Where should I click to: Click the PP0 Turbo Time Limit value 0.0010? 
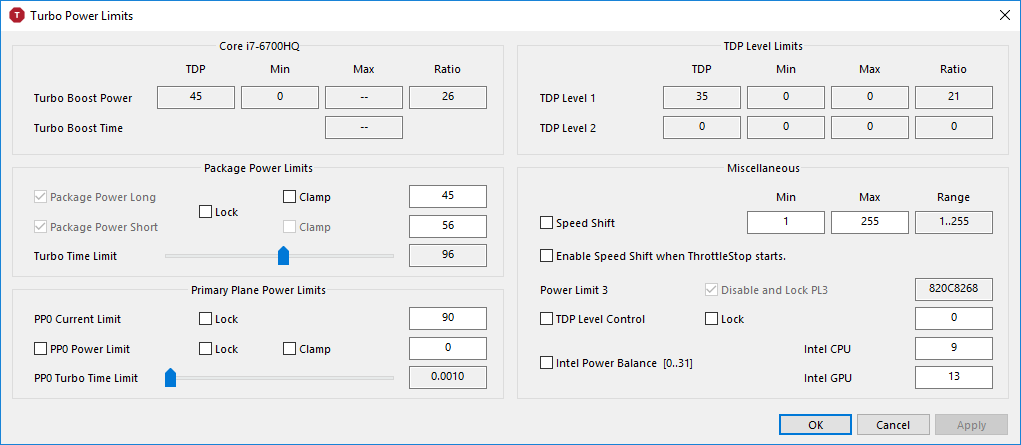click(447, 377)
